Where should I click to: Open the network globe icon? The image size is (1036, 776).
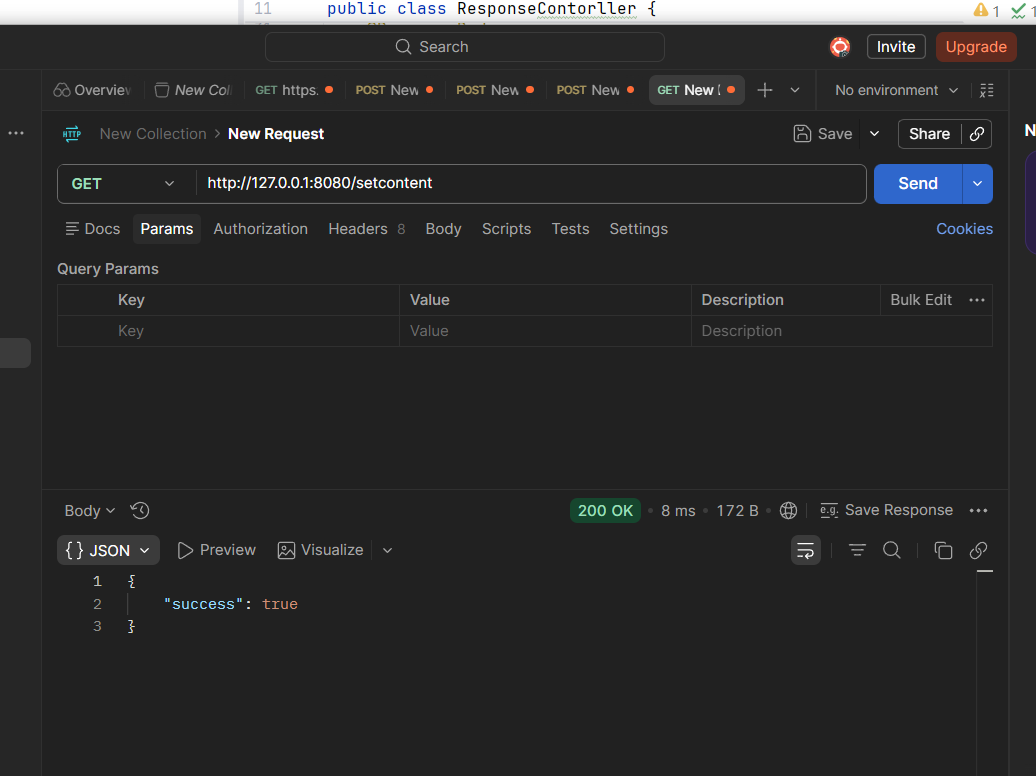tap(788, 511)
